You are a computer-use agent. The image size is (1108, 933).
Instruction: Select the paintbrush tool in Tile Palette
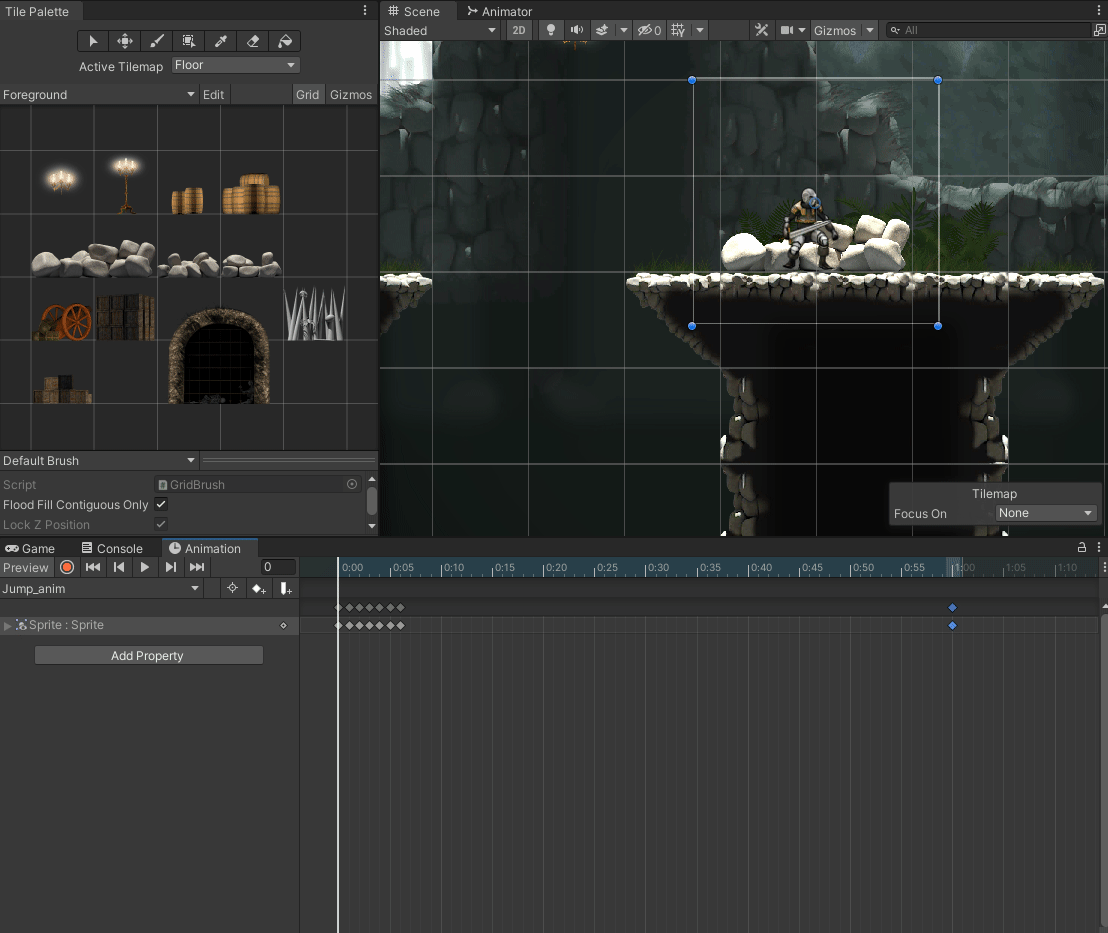click(x=157, y=41)
